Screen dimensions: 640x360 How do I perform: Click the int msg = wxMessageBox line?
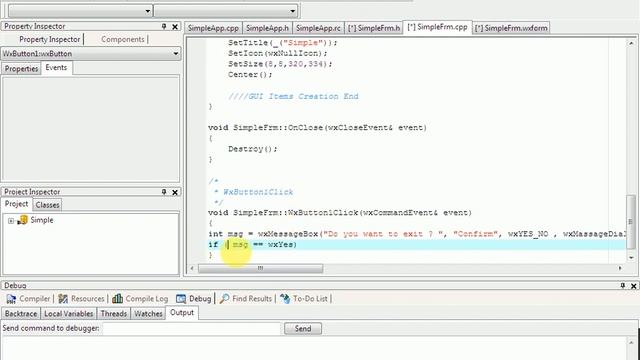coord(416,234)
